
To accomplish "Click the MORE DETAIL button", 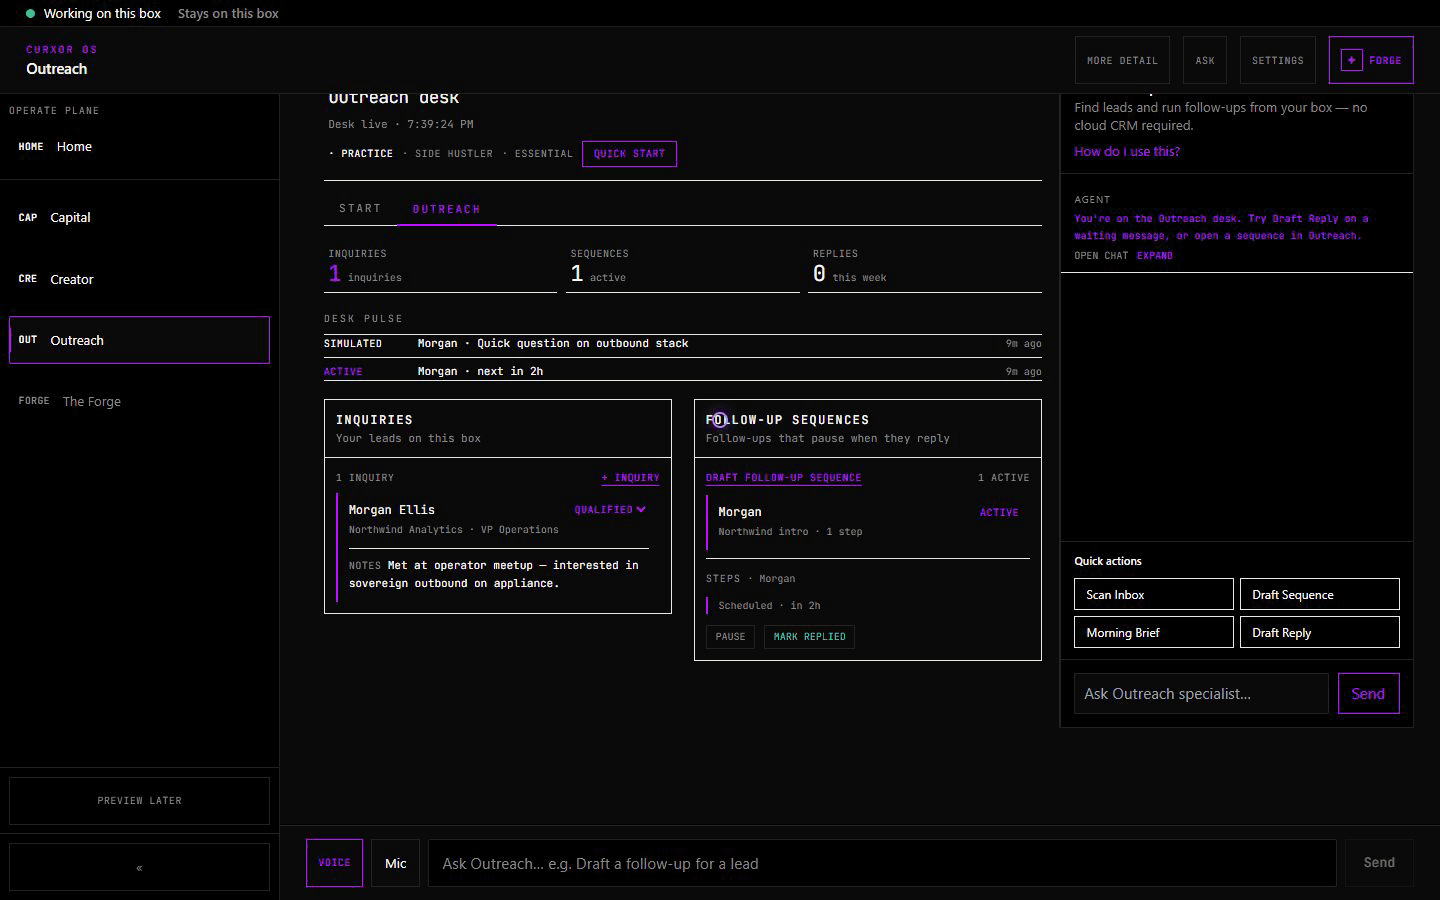I will point(1122,60).
